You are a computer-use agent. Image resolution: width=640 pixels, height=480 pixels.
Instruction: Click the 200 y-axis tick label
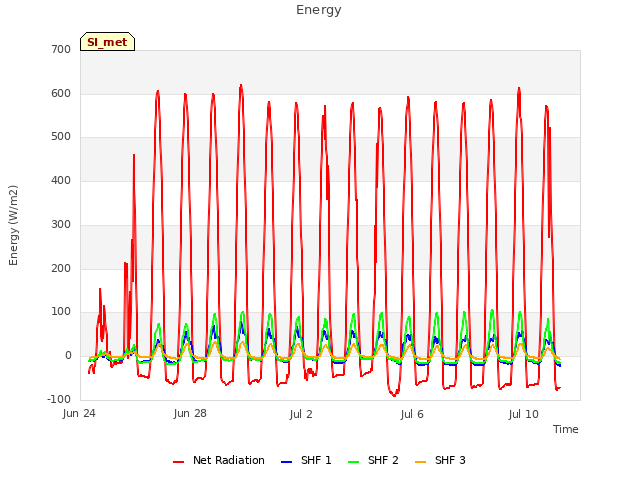[61, 269]
